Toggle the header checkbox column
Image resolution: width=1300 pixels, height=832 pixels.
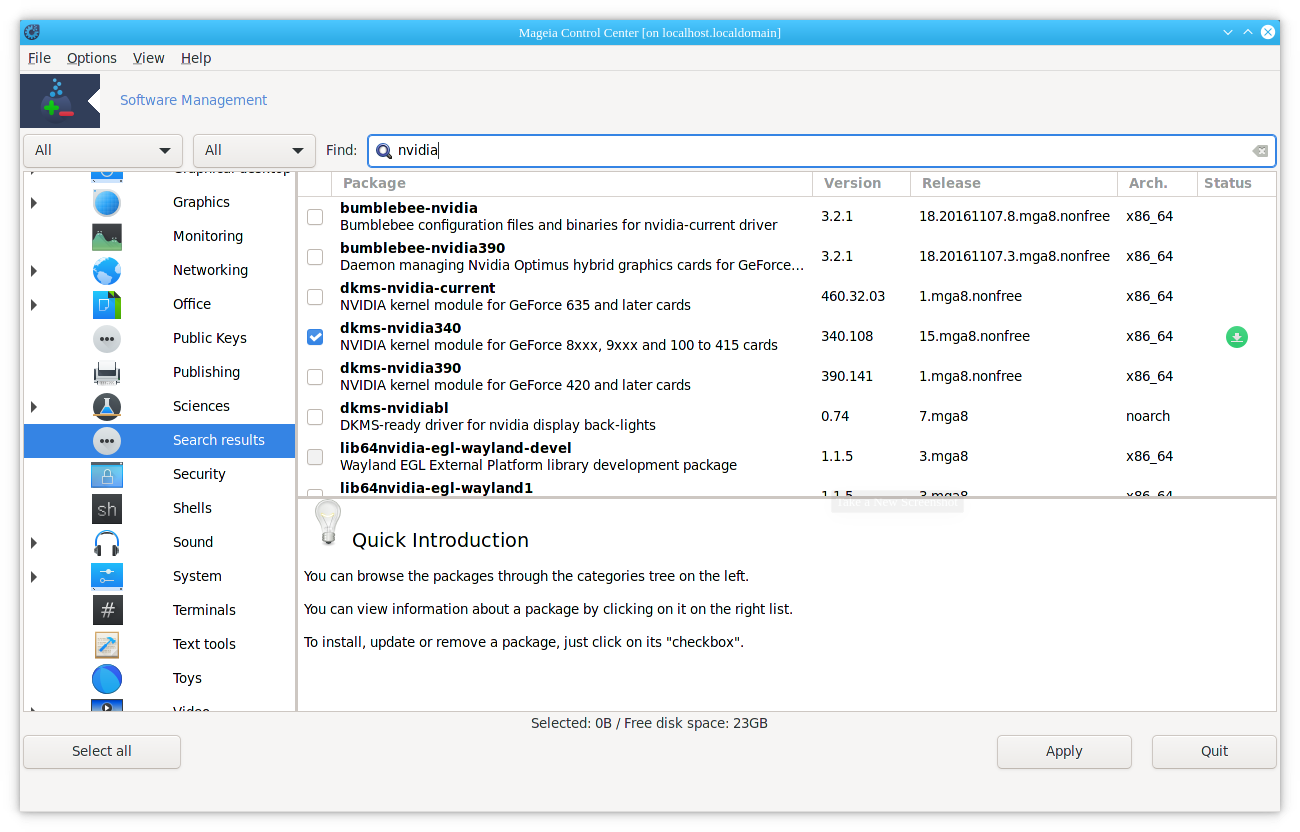pos(315,183)
